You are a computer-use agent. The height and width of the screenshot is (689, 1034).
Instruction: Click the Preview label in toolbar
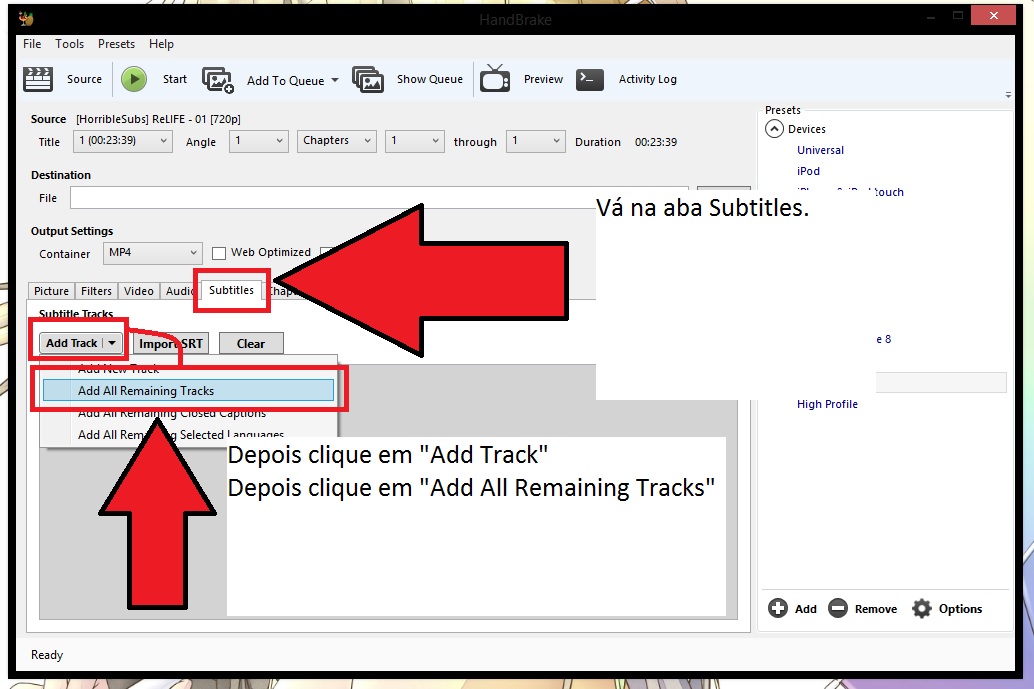pyautogui.click(x=543, y=79)
